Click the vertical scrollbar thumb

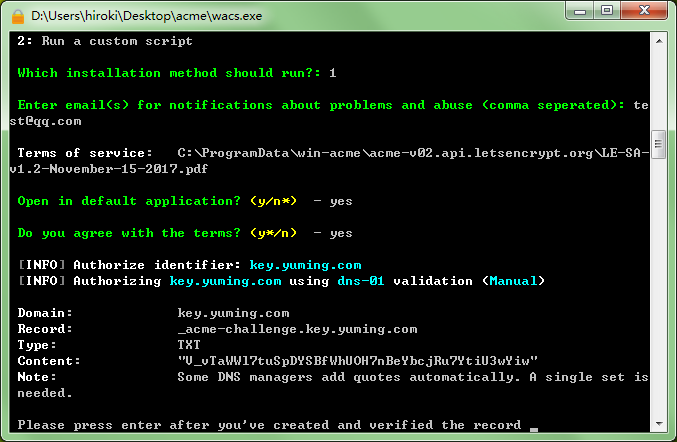pyautogui.click(x=660, y=144)
